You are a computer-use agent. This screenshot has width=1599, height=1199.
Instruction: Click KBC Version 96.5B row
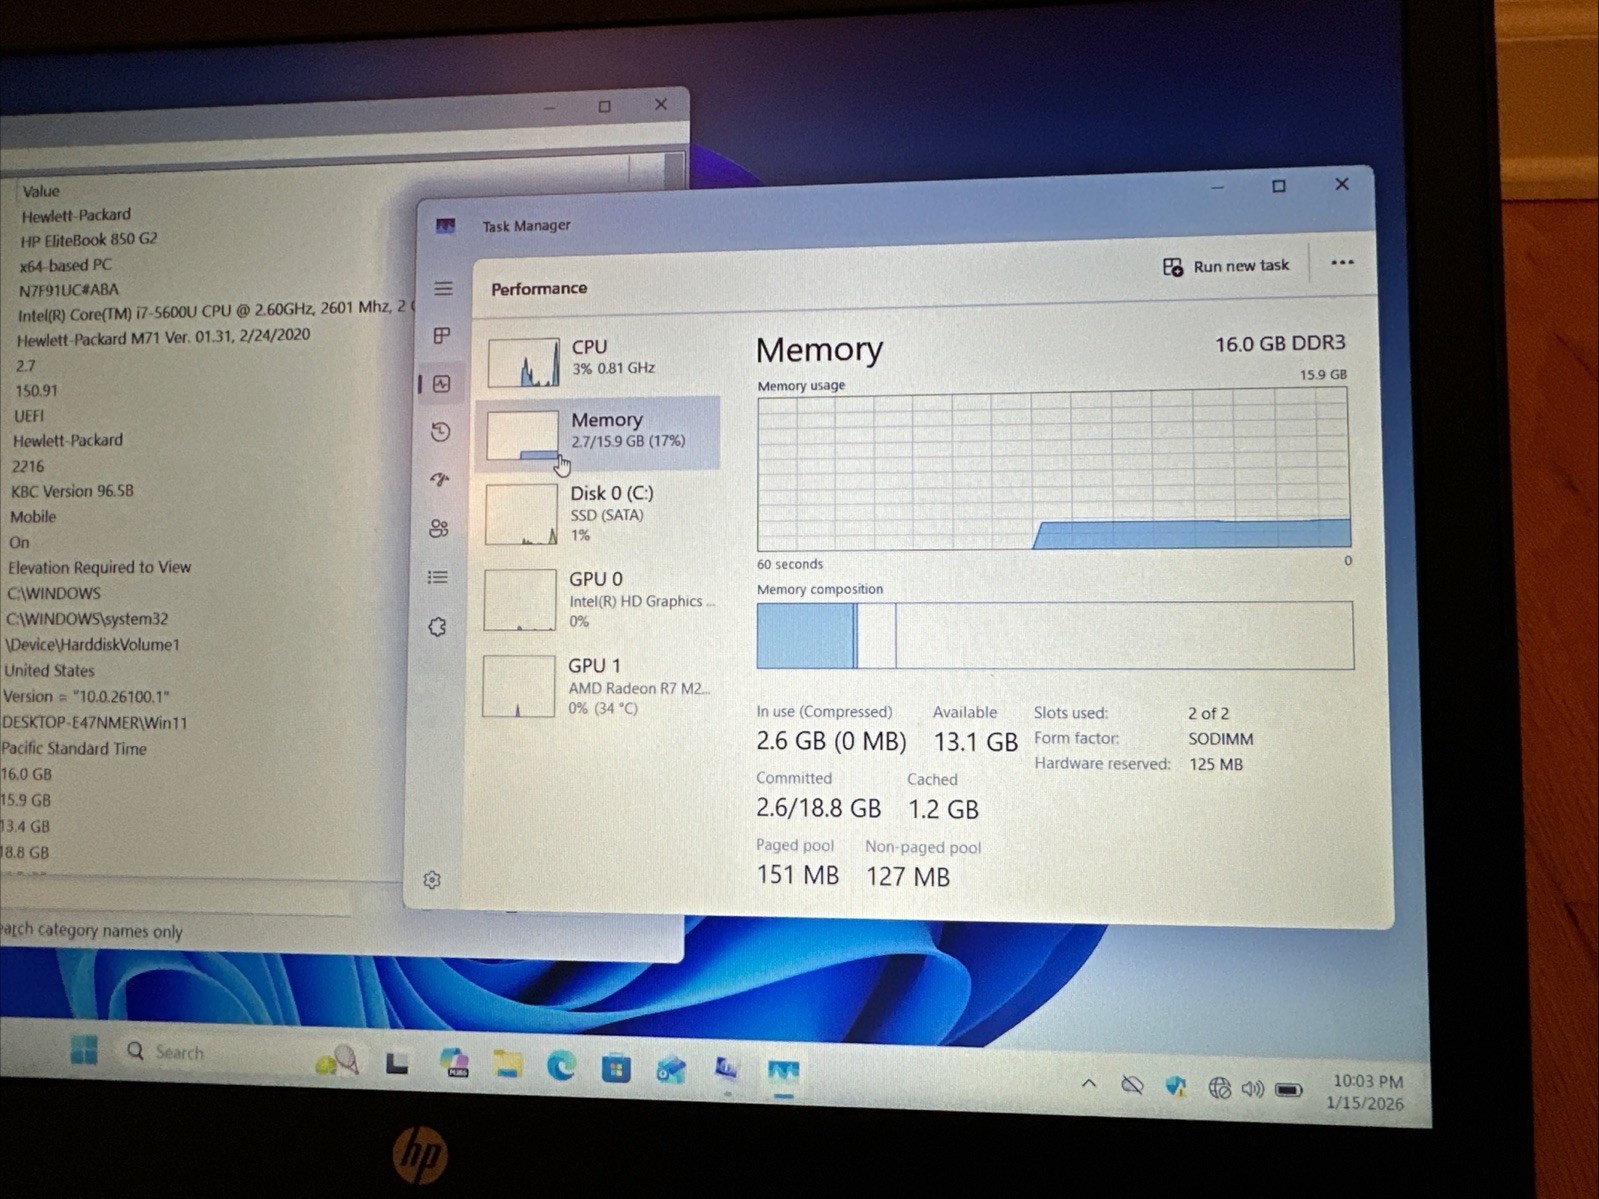(72, 491)
